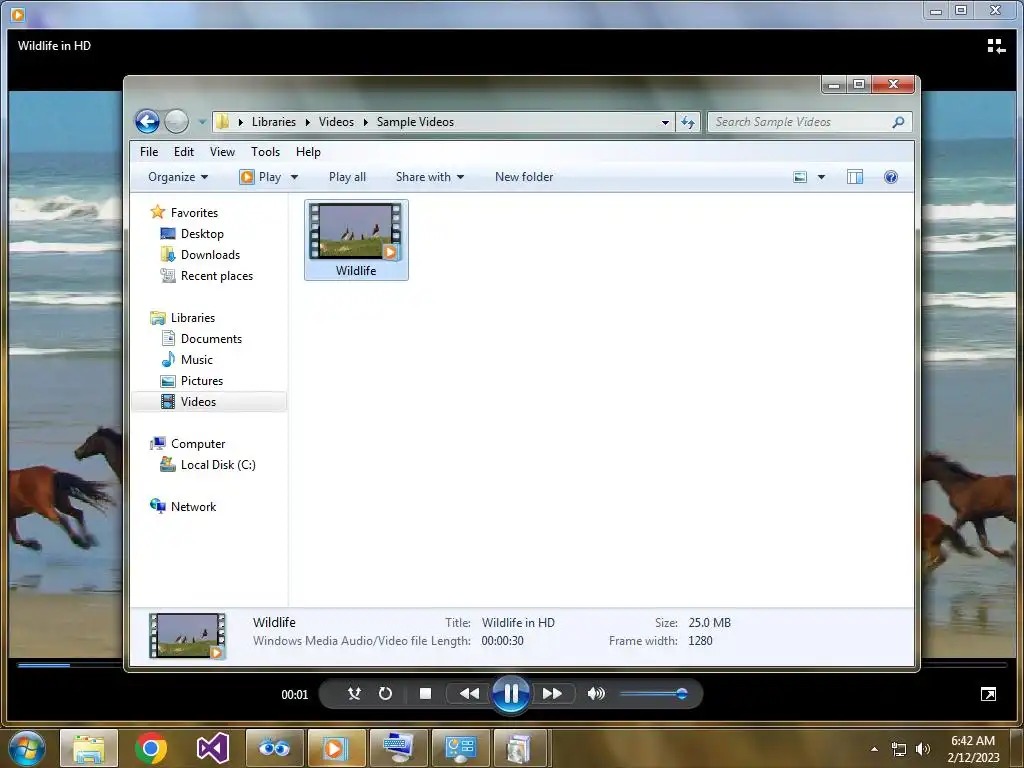Click Wildlife preview thumbnail in details pane

[187, 635]
